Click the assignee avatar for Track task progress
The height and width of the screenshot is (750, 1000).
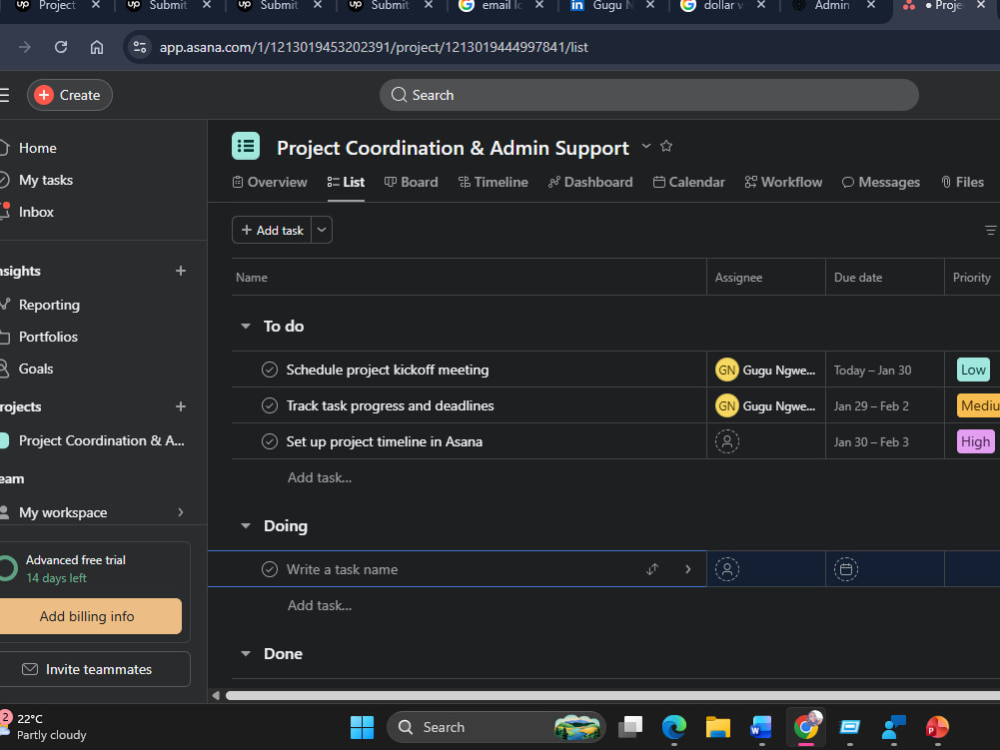[726, 406]
